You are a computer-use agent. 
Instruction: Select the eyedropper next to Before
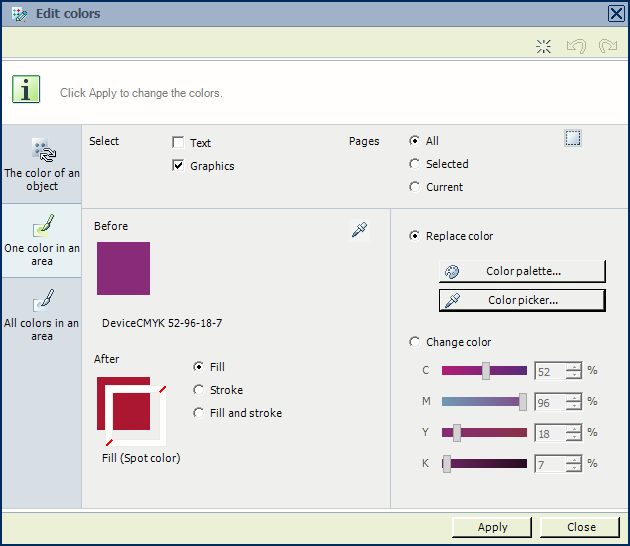point(359,229)
